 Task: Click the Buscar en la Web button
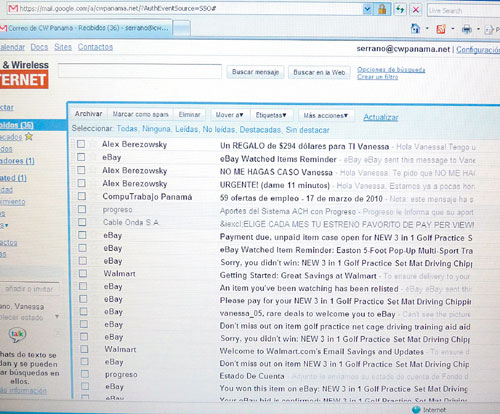(319, 72)
